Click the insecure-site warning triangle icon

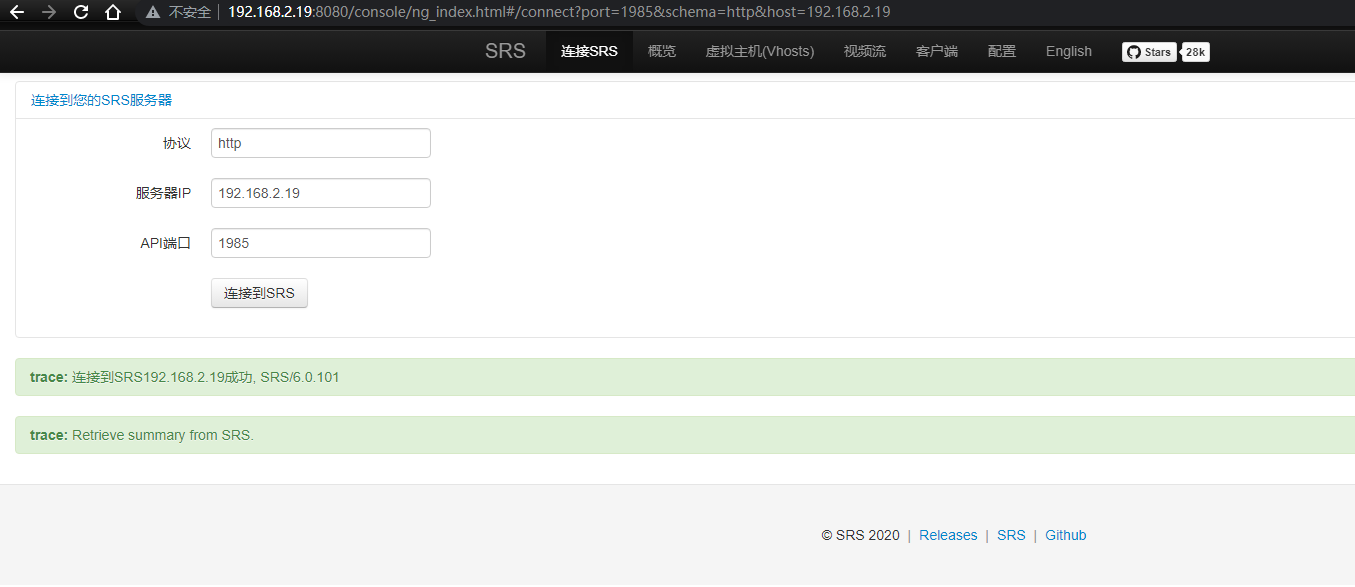153,12
